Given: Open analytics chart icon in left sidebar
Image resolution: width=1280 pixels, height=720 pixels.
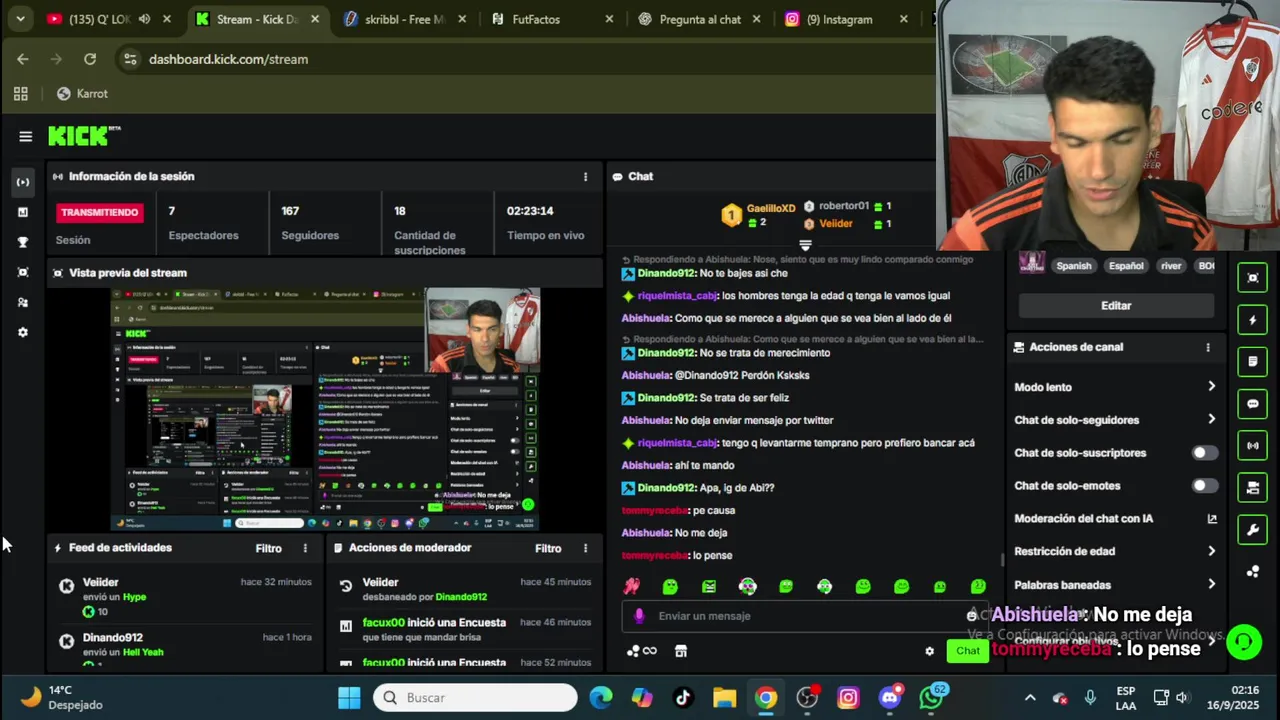Looking at the screenshot, I should pos(23,212).
